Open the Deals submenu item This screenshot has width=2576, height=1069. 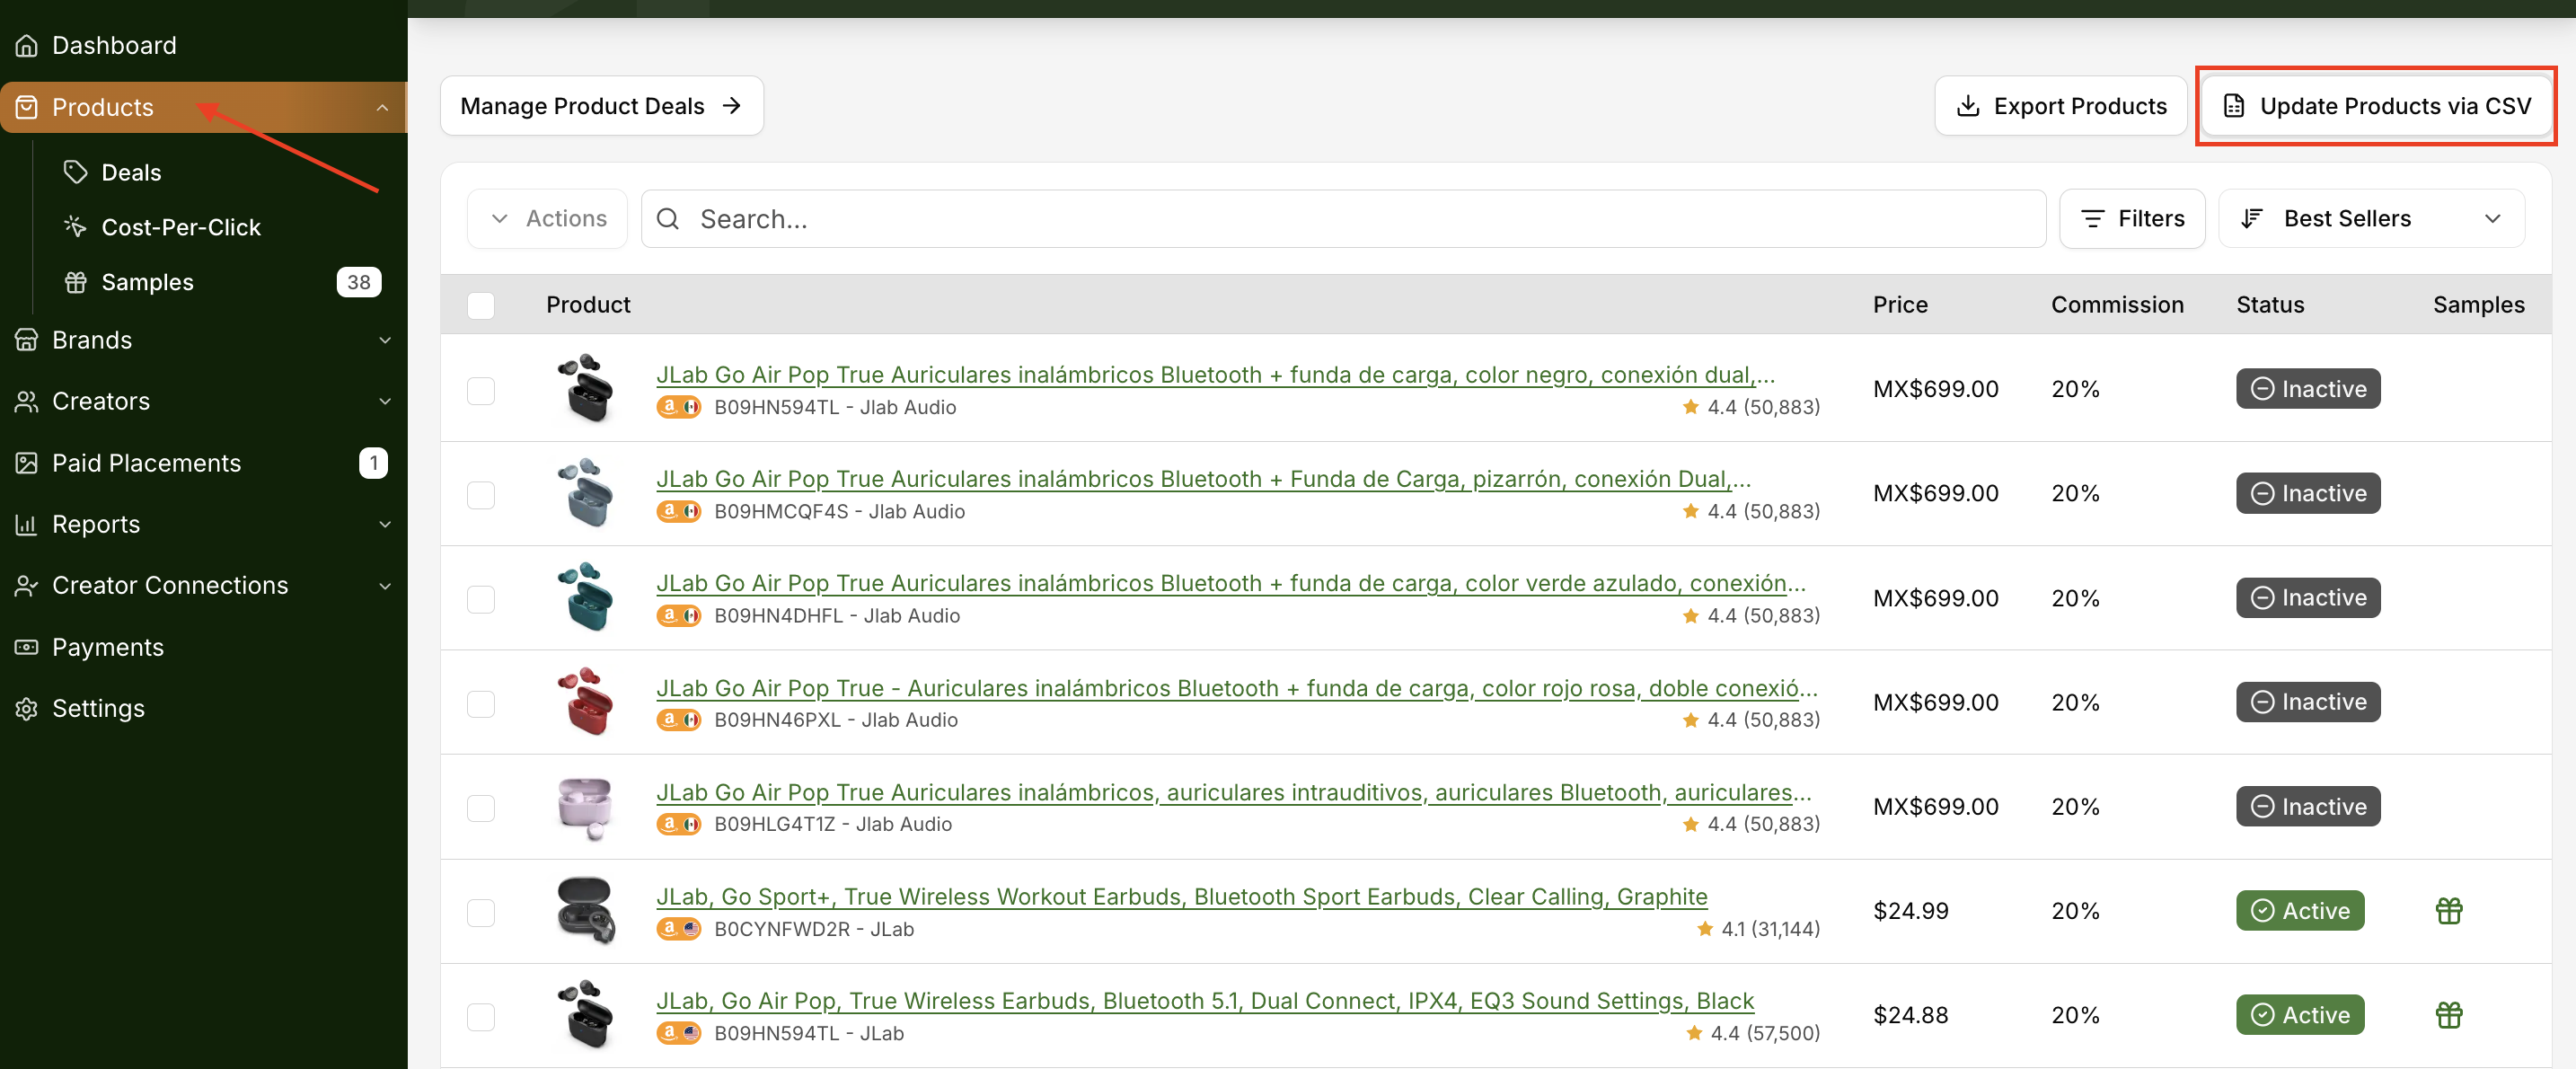(131, 172)
